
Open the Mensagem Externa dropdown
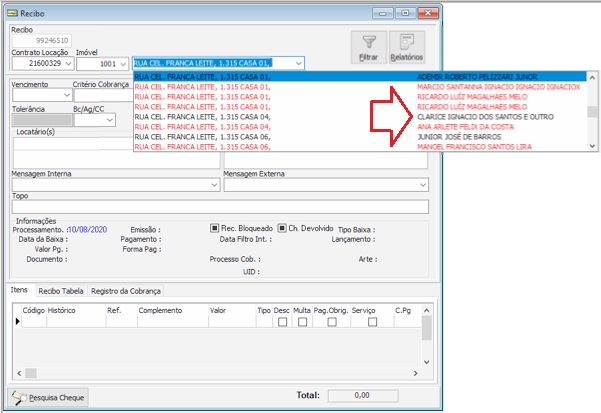coord(423,185)
